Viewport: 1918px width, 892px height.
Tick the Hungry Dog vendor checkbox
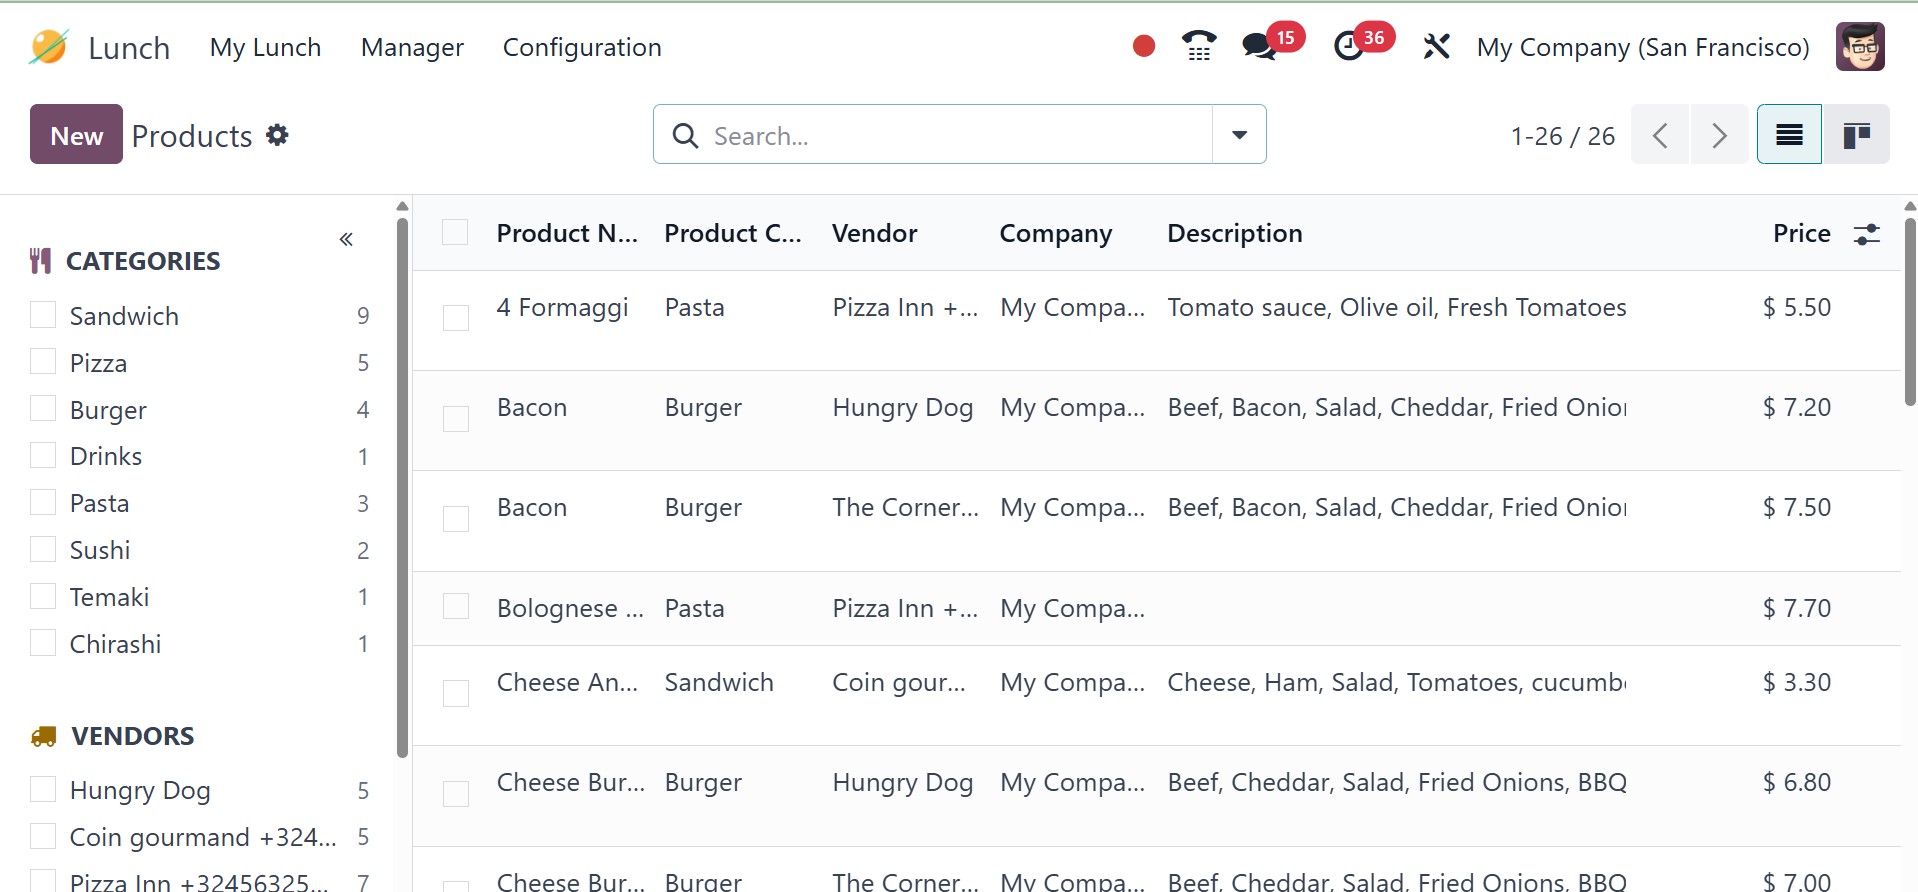tap(43, 790)
